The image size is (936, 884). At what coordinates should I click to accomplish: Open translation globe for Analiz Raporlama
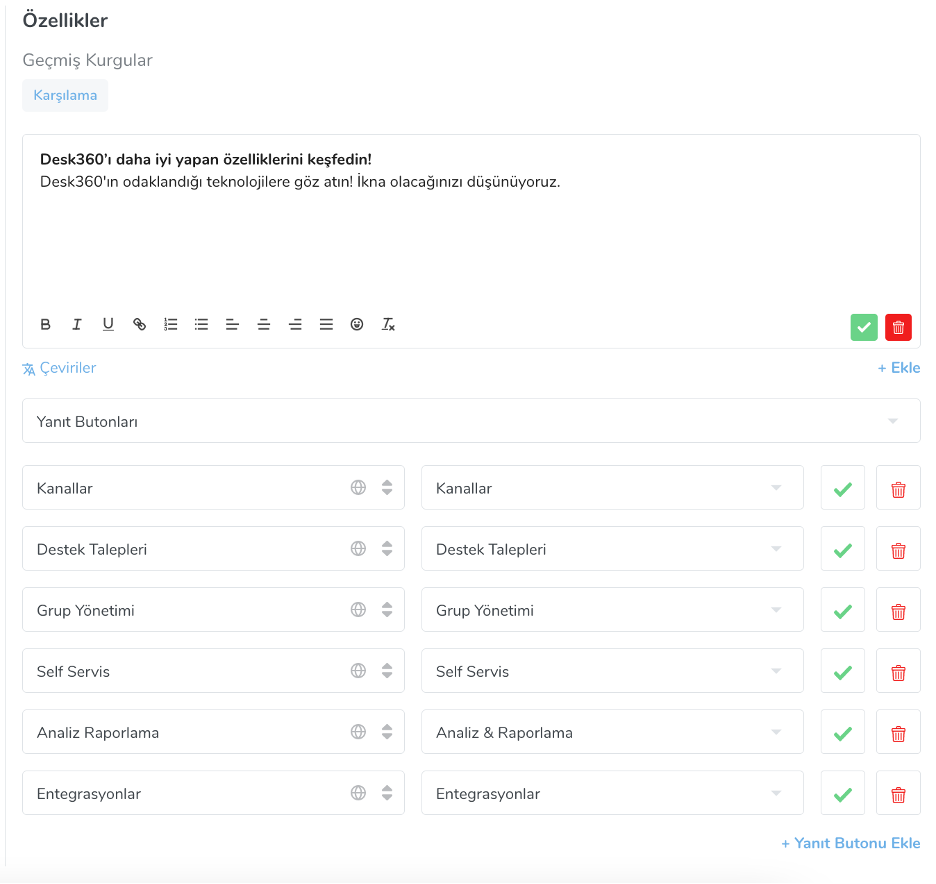(358, 732)
